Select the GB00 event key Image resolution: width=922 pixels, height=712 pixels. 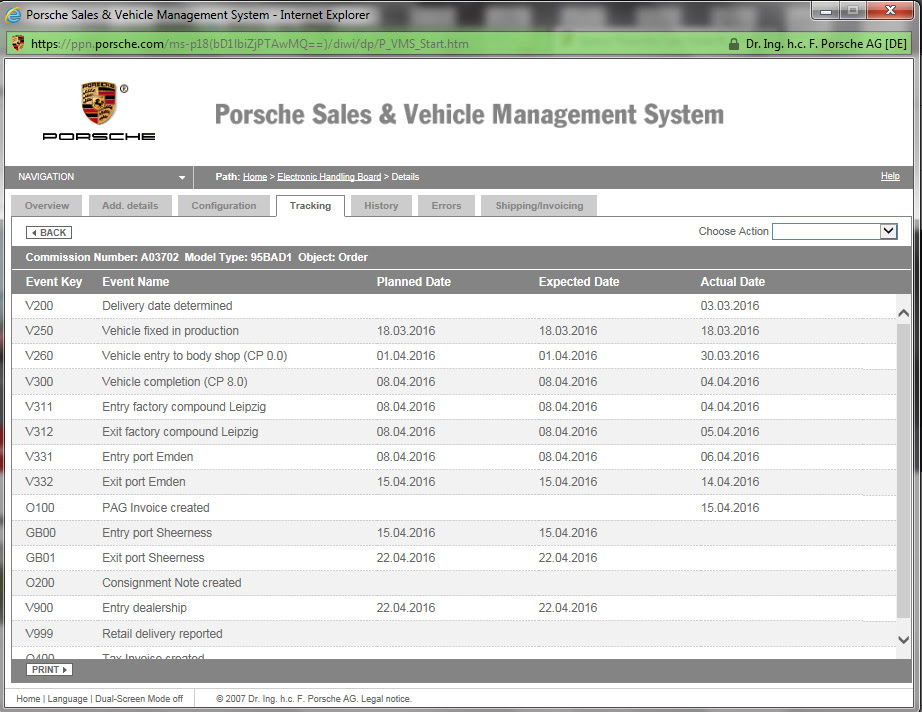pyautogui.click(x=41, y=533)
